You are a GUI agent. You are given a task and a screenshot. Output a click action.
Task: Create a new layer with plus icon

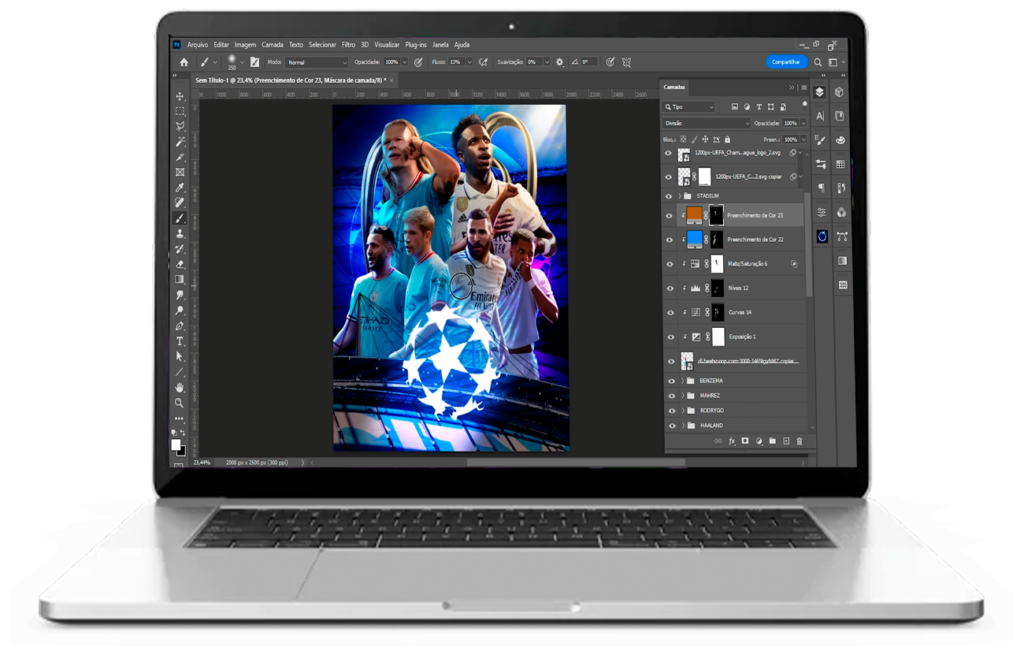click(786, 441)
